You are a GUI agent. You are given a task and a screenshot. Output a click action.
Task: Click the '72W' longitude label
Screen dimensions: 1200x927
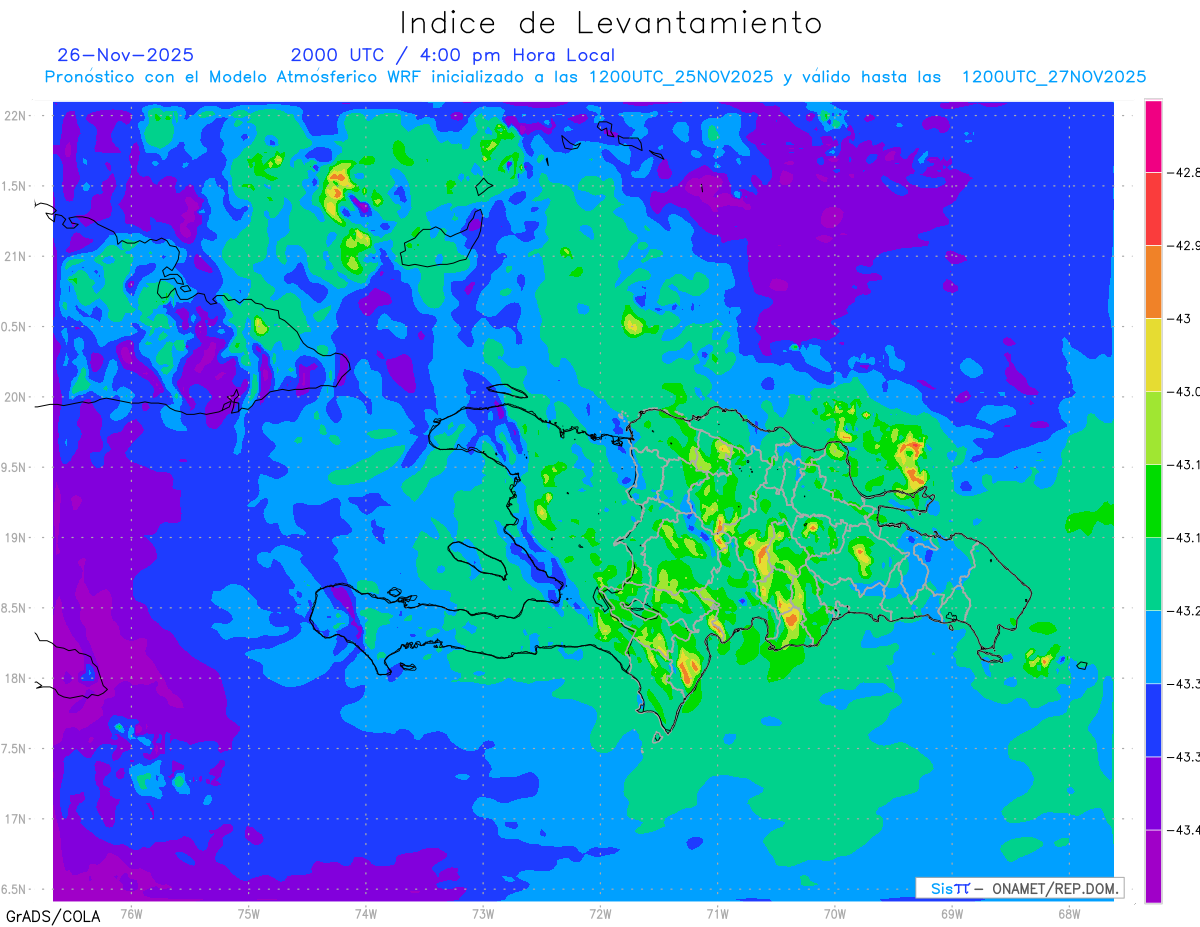600,914
